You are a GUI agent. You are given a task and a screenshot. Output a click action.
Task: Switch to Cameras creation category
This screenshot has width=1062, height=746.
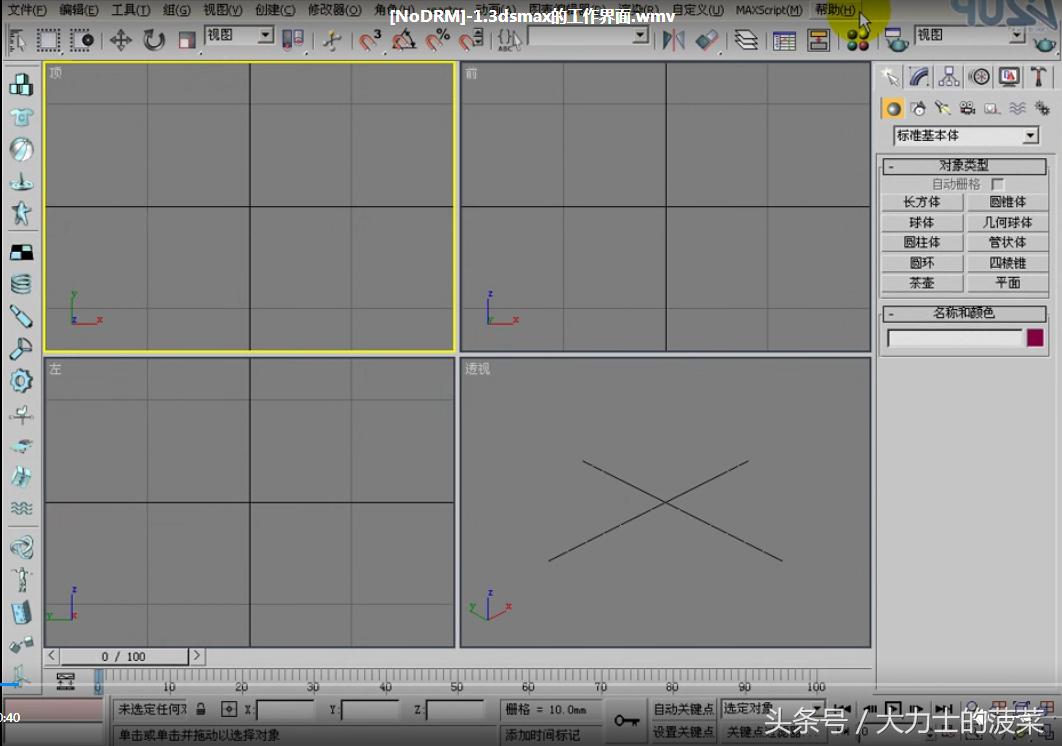[967, 108]
